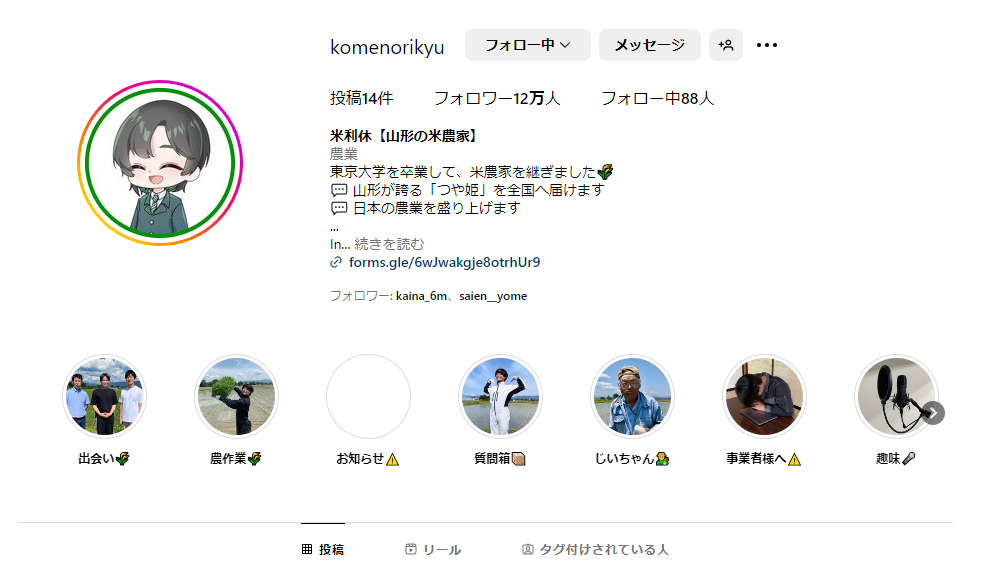The width and height of the screenshot is (984, 571).
Task: View the フォロワー12万人 list
Action: pos(497,99)
